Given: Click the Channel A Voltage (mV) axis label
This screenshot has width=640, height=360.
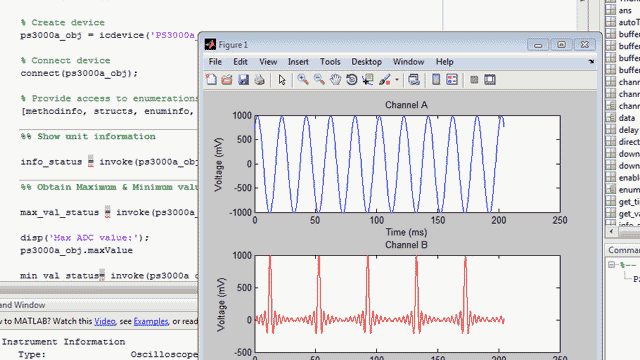Looking at the screenshot, I should (x=218, y=164).
